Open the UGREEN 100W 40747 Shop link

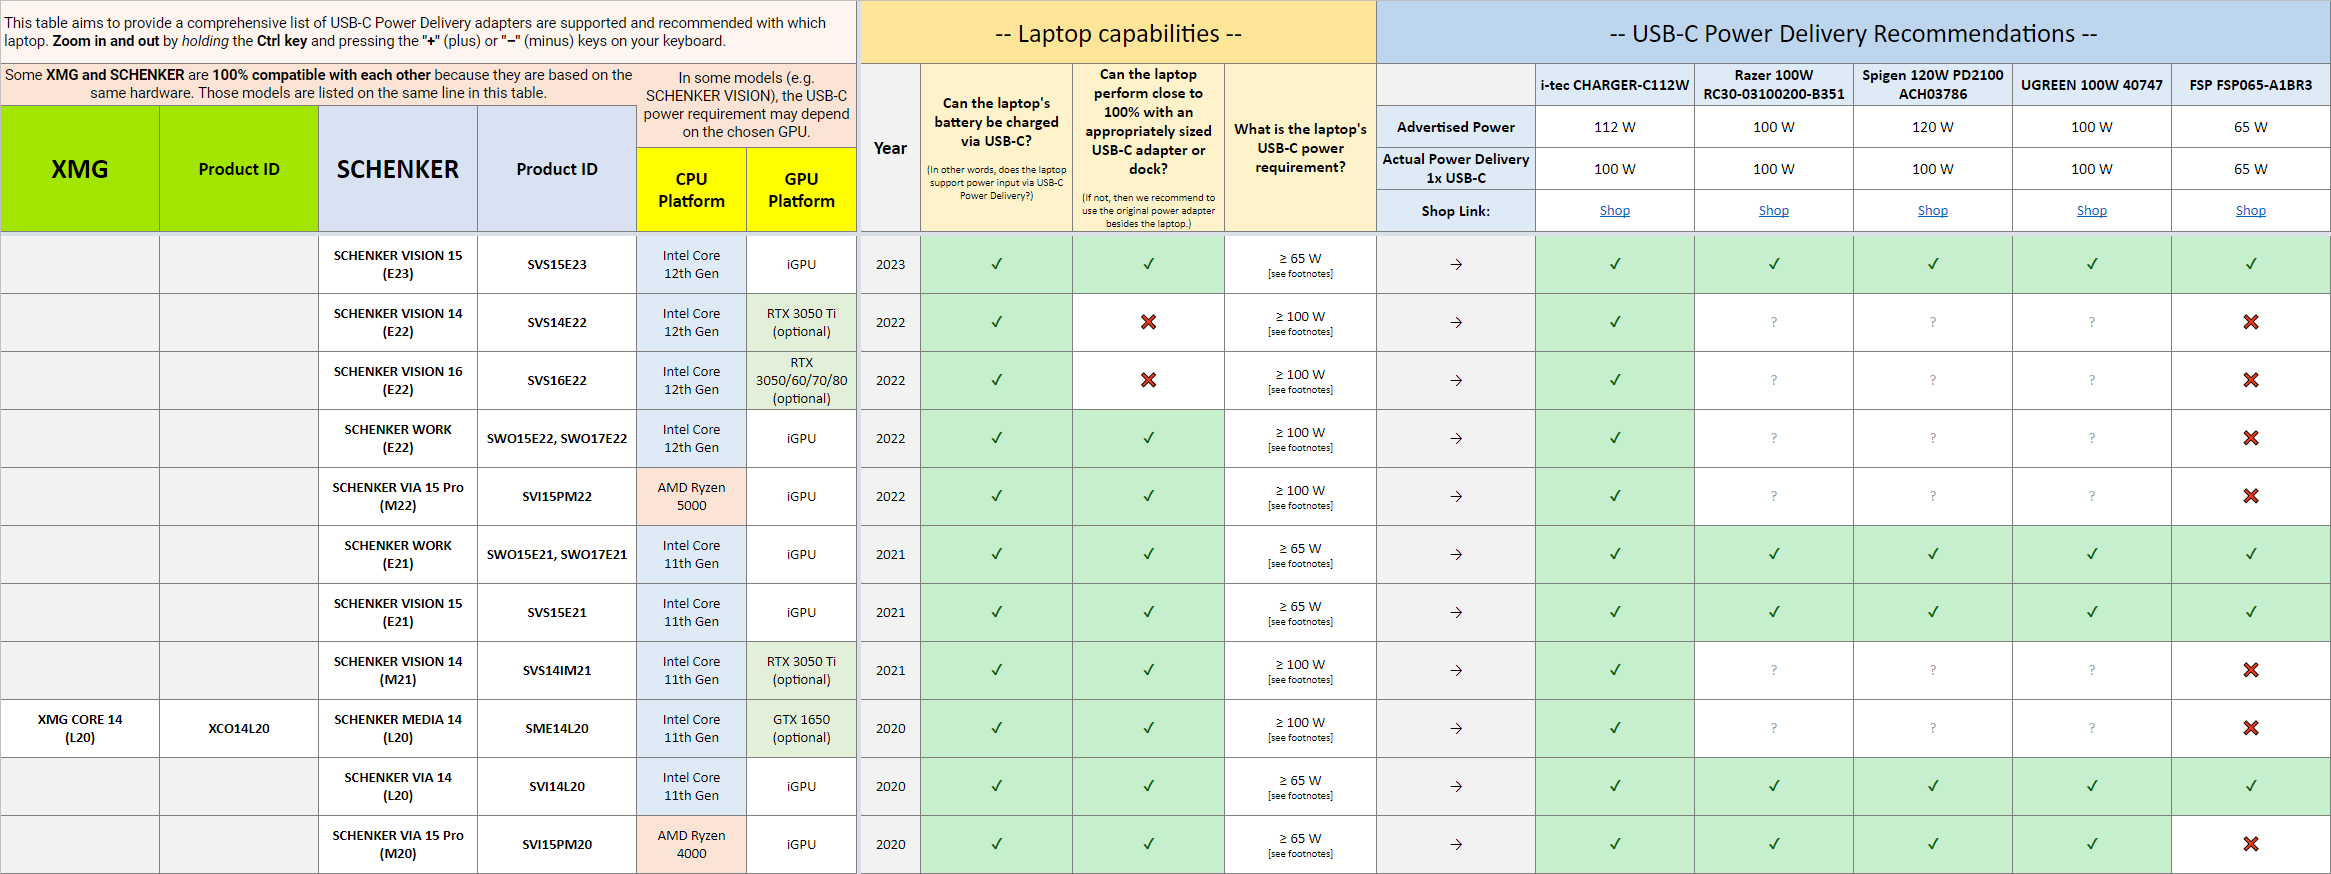click(2091, 211)
